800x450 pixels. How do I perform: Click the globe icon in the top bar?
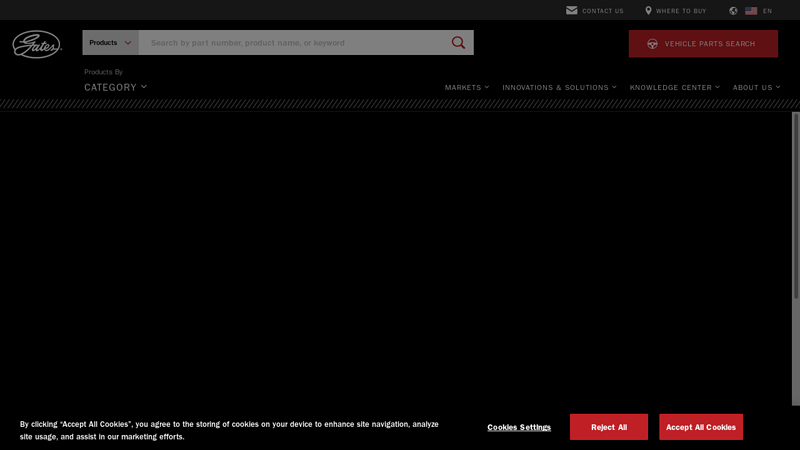point(733,11)
